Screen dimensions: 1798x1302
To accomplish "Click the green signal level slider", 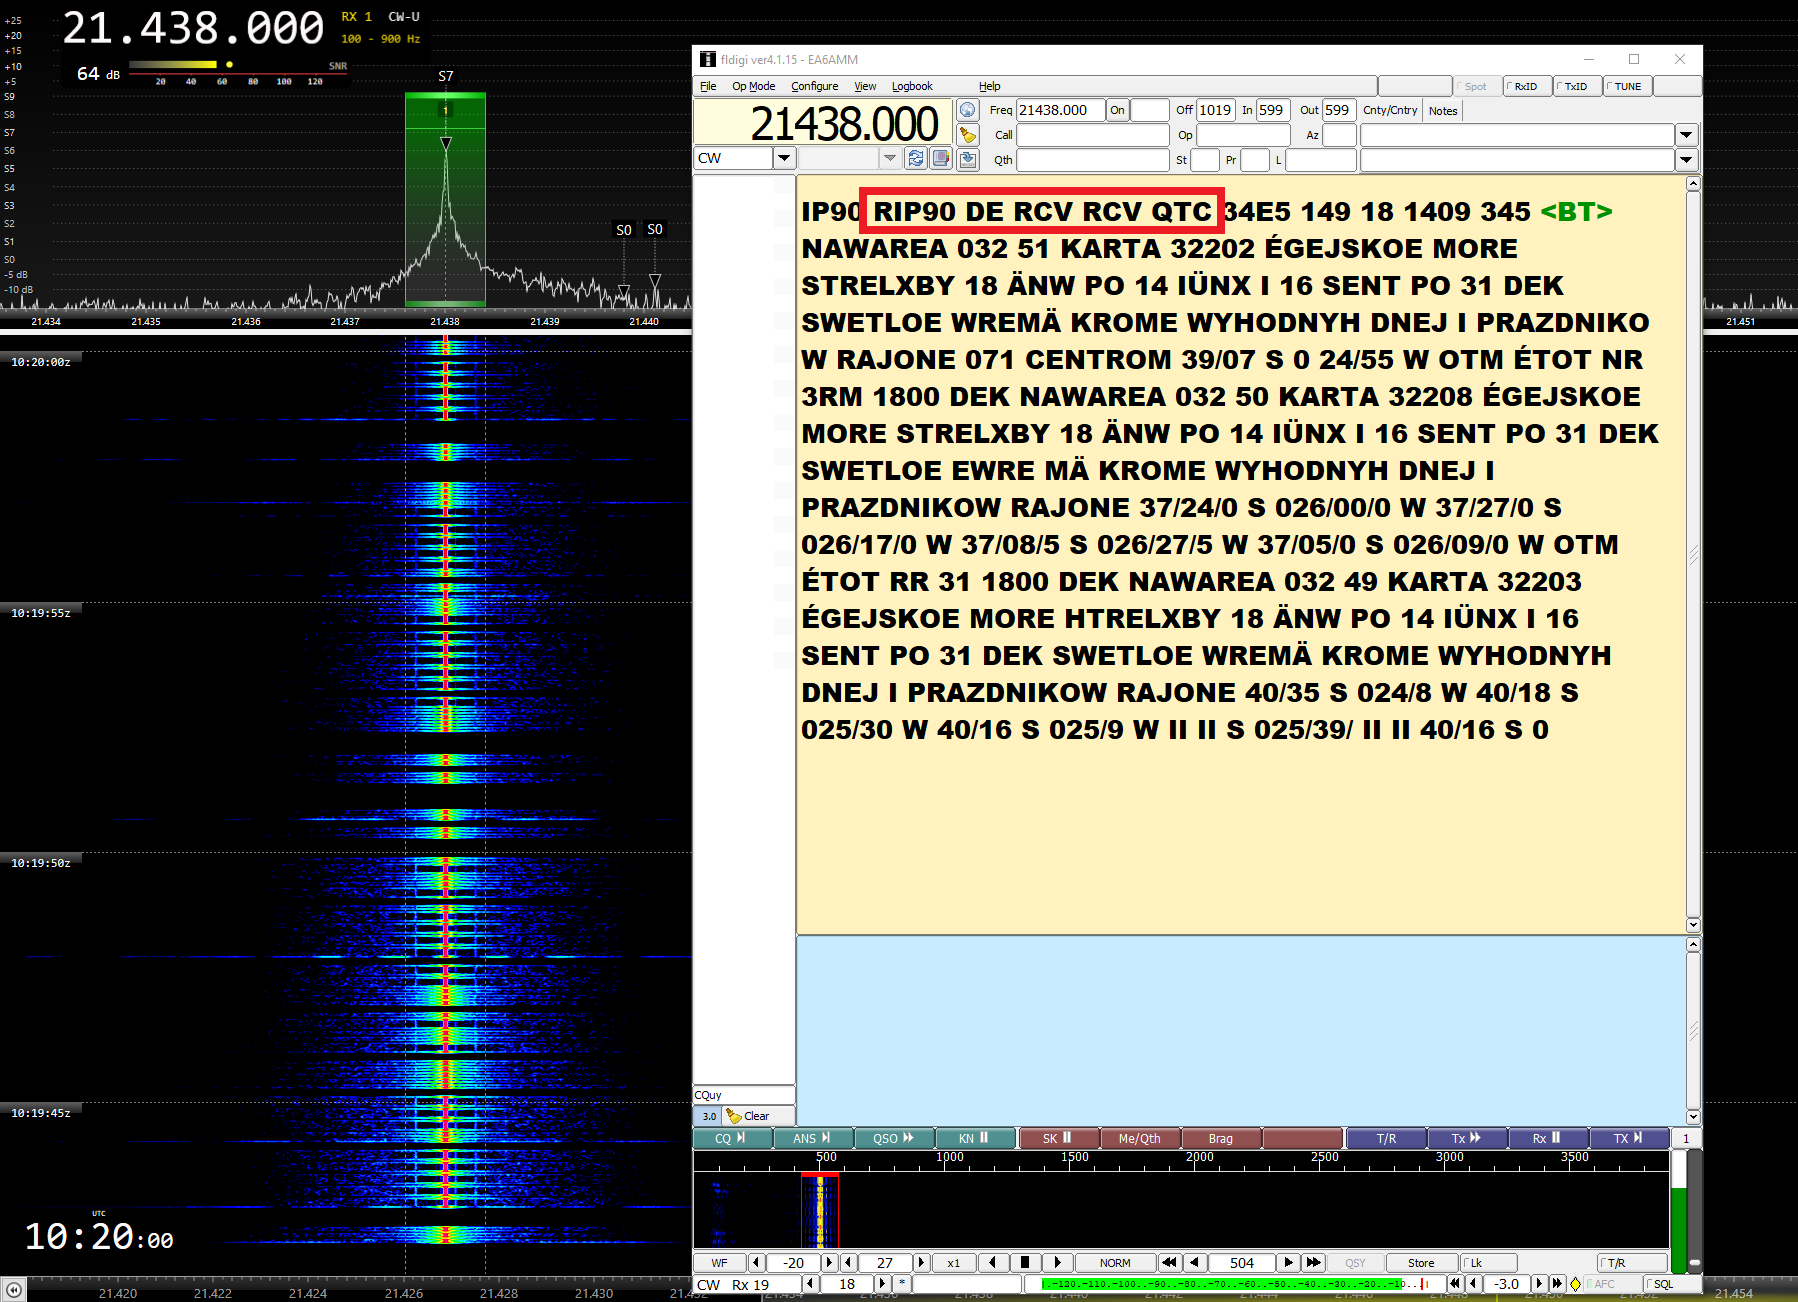I will coord(1679,1227).
